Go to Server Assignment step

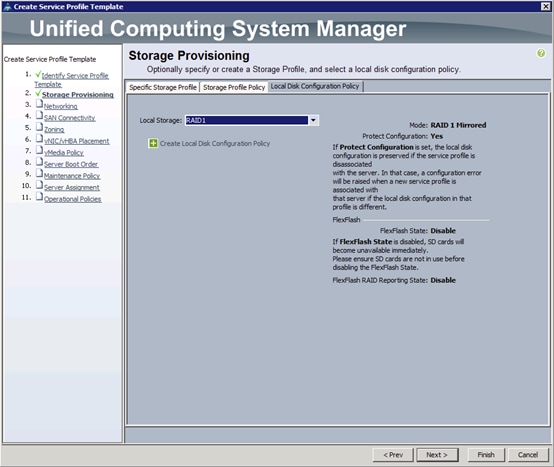[x=72, y=188]
